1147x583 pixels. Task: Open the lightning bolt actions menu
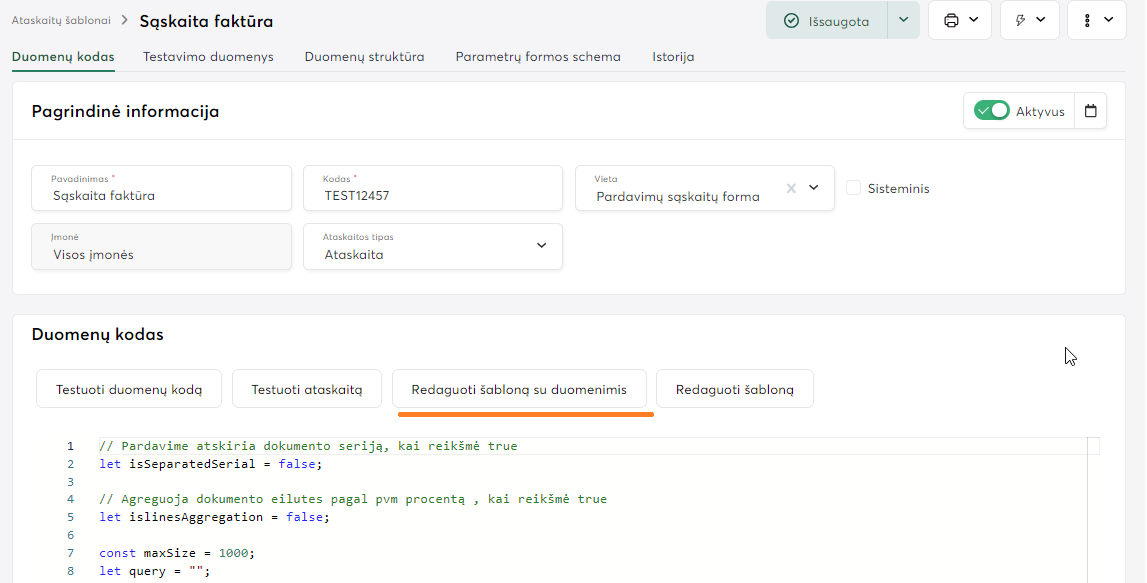tap(1029, 20)
